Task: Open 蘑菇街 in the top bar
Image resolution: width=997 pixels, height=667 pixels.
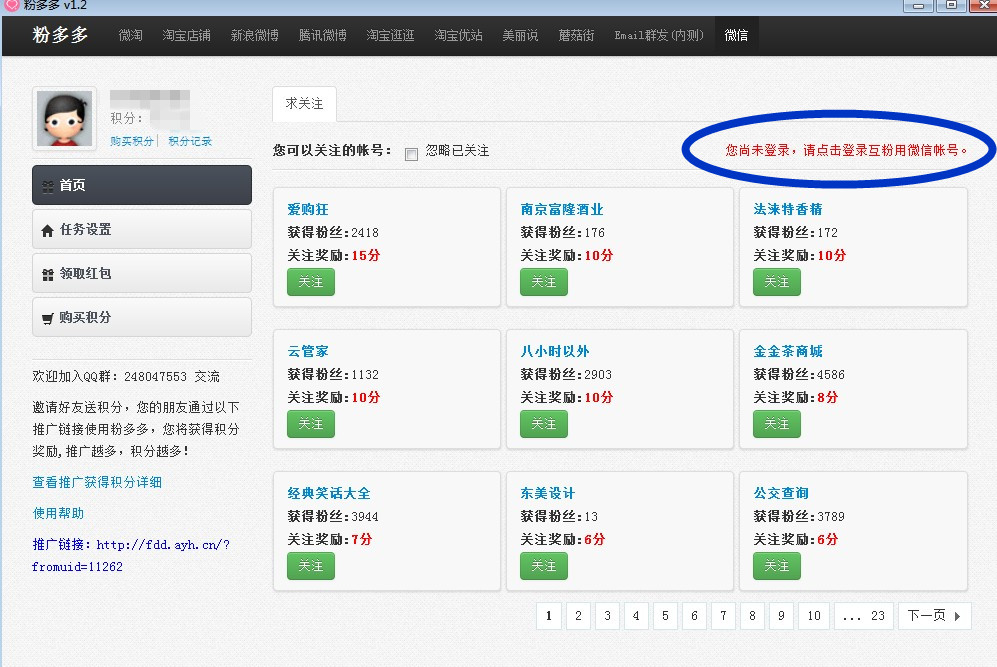Action: pos(576,36)
